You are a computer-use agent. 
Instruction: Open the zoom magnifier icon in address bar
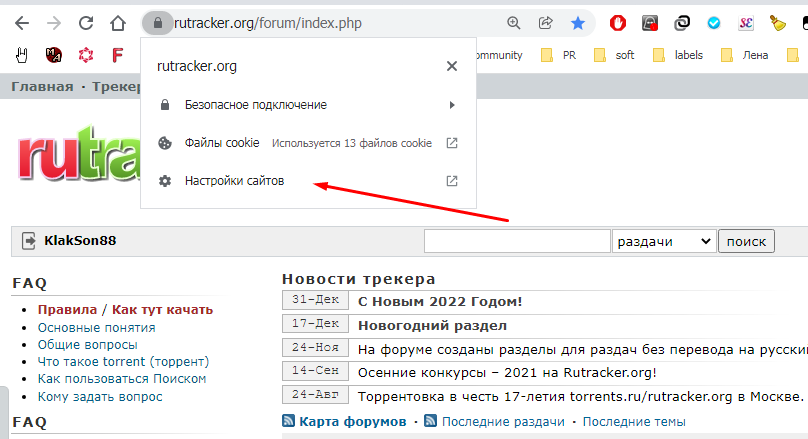pos(513,23)
